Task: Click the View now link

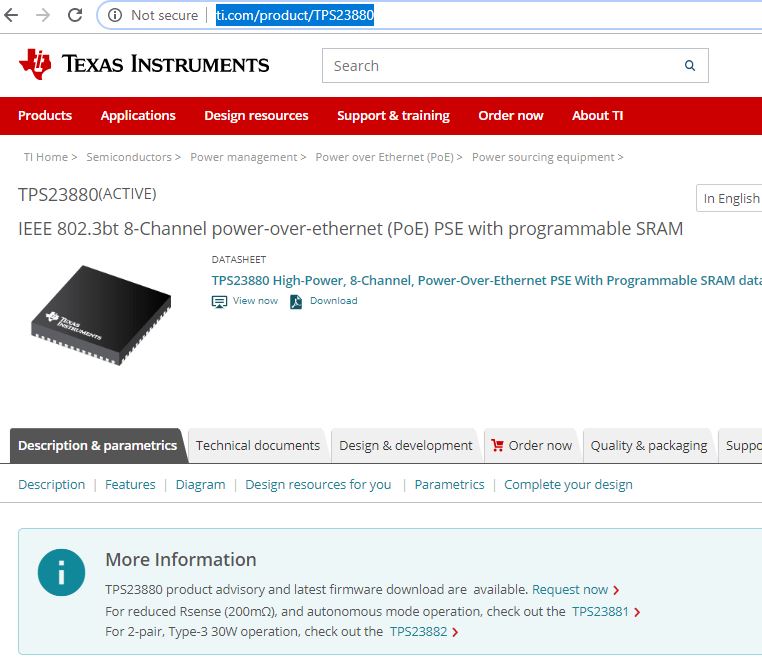Action: point(255,301)
